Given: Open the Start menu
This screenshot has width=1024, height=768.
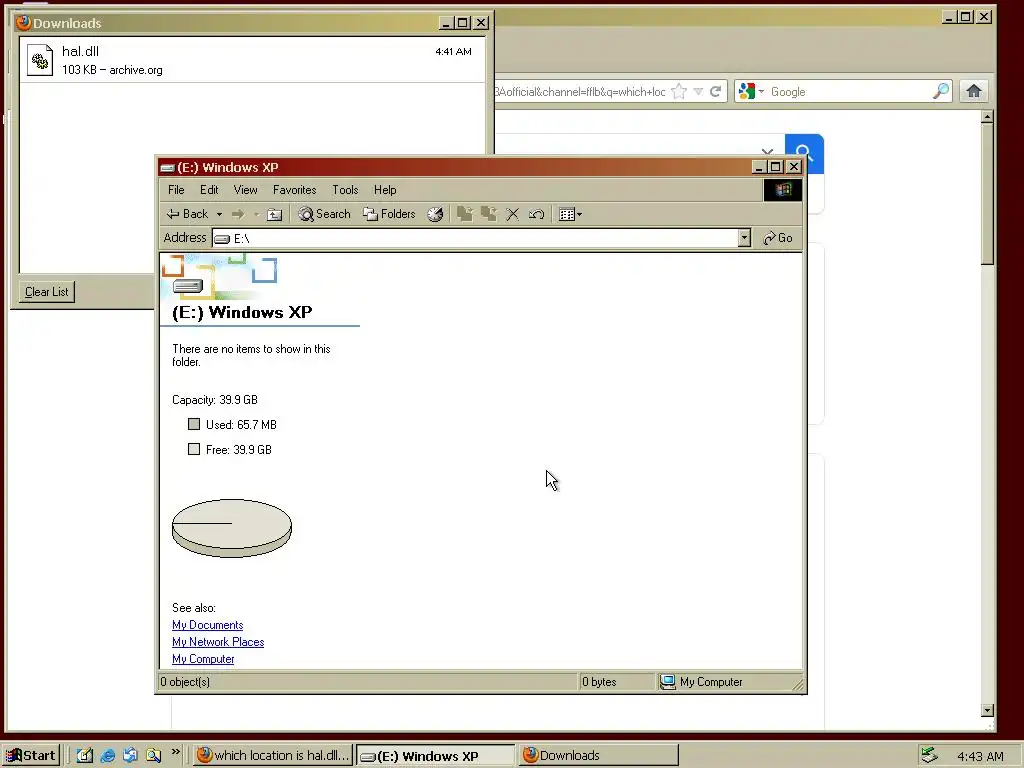Looking at the screenshot, I should pos(31,756).
